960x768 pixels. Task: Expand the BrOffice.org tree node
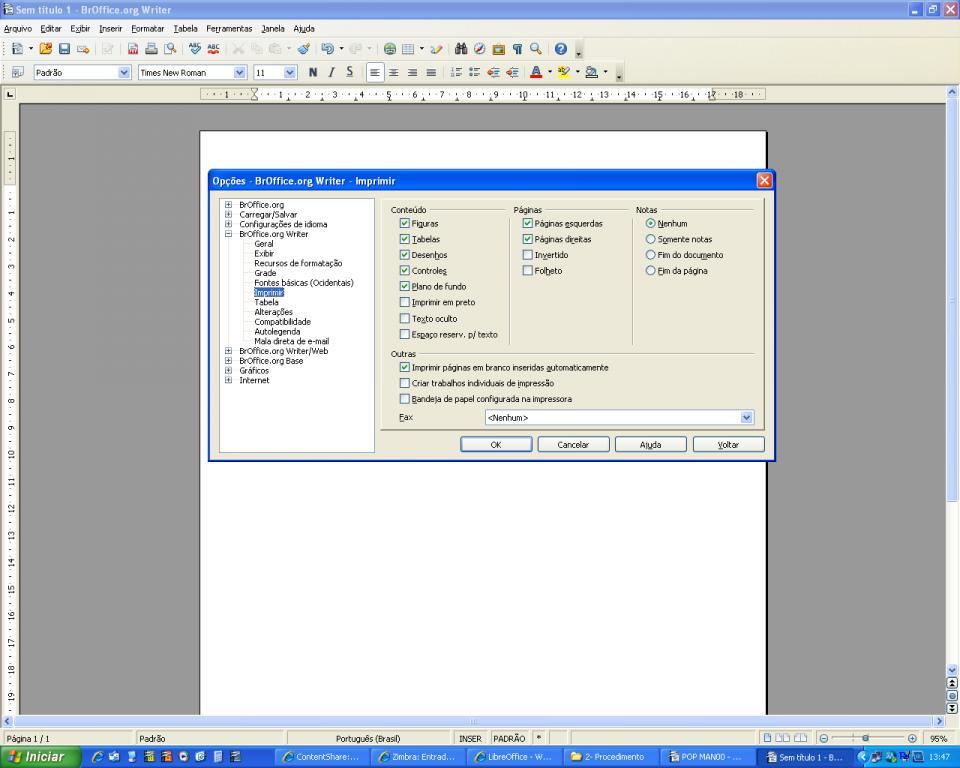click(228, 205)
